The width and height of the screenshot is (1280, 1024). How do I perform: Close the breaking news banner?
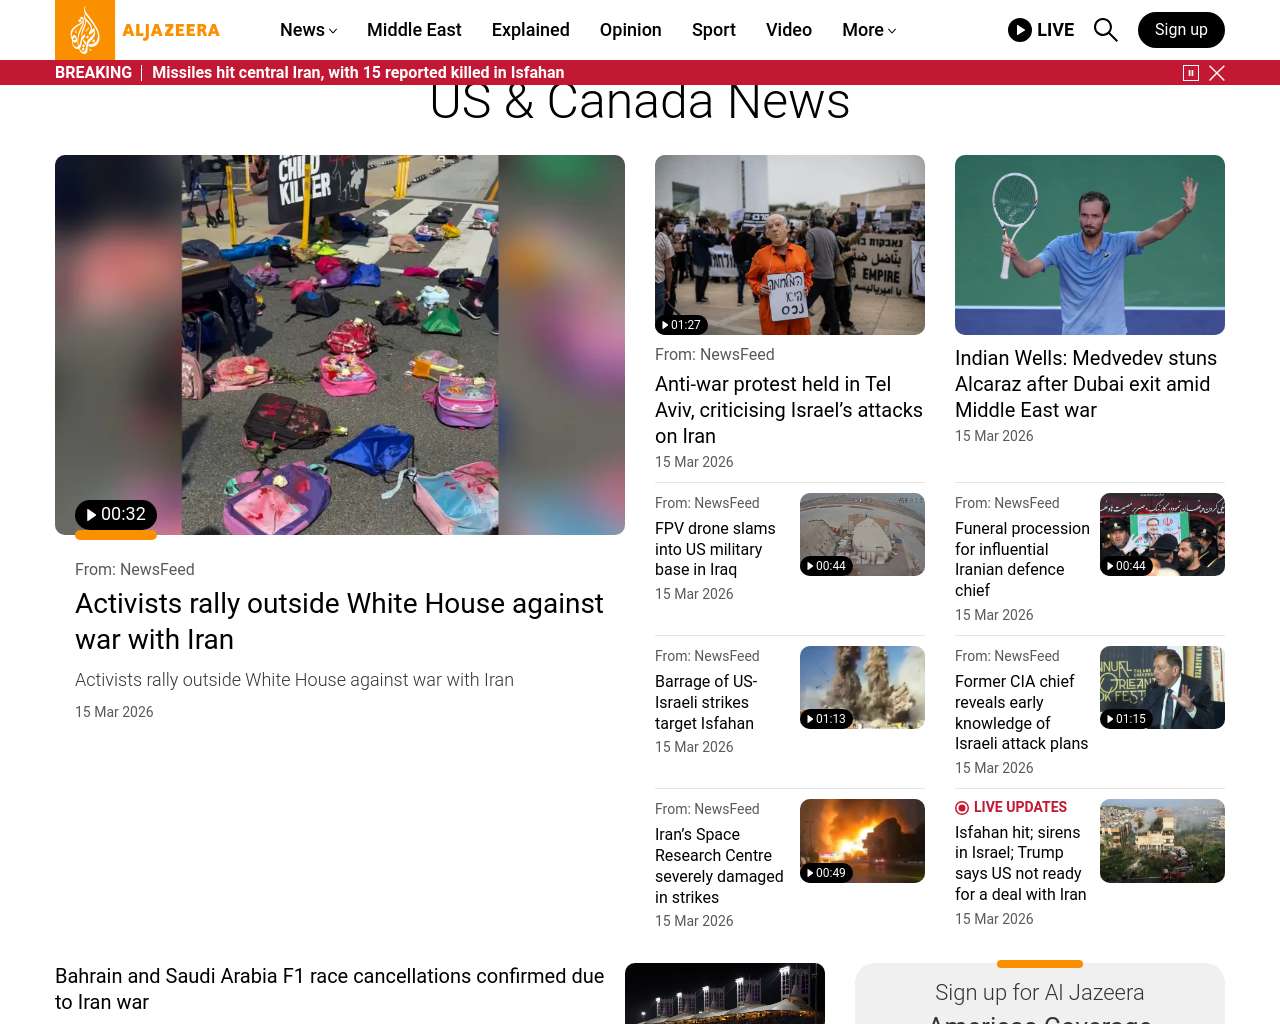pos(1217,73)
